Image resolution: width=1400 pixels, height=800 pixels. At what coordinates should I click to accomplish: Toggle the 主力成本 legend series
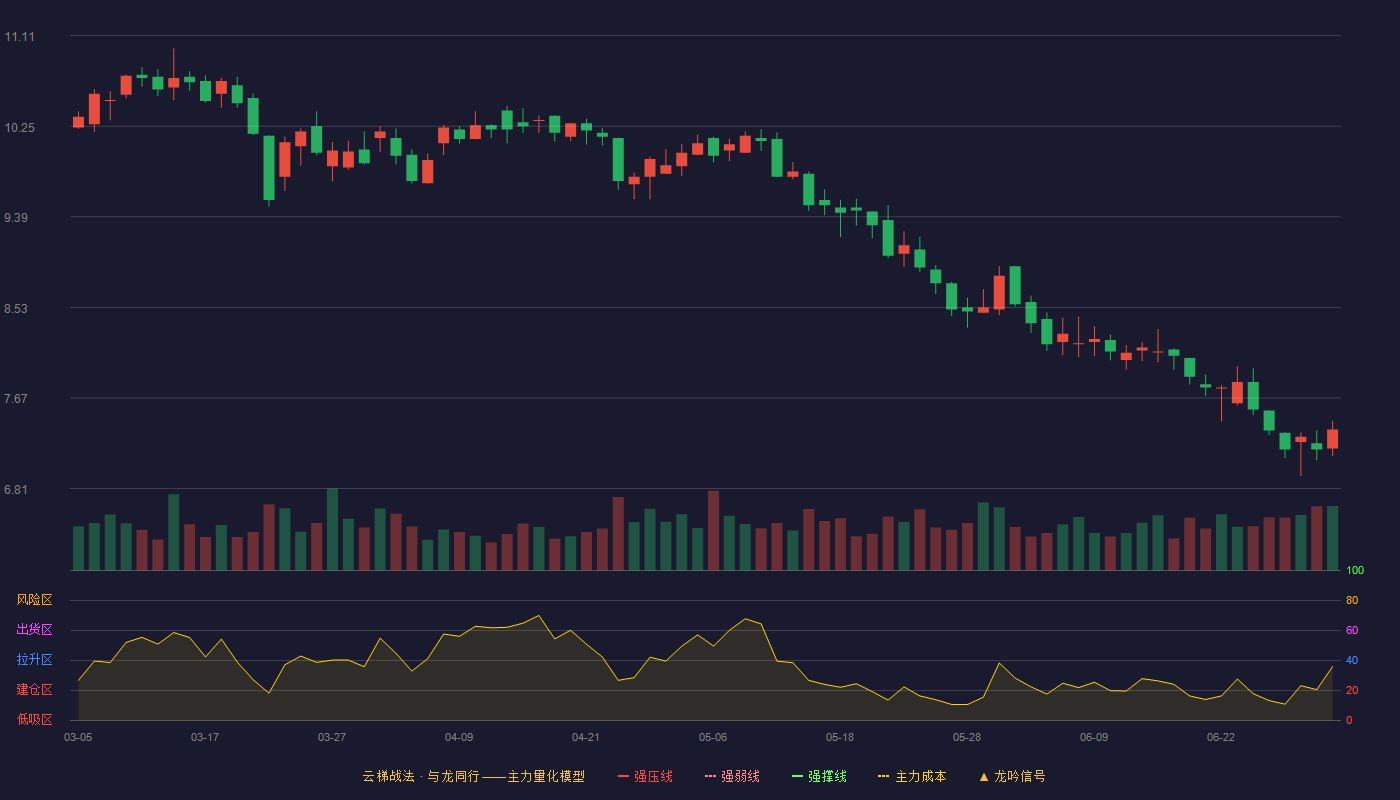(912, 776)
